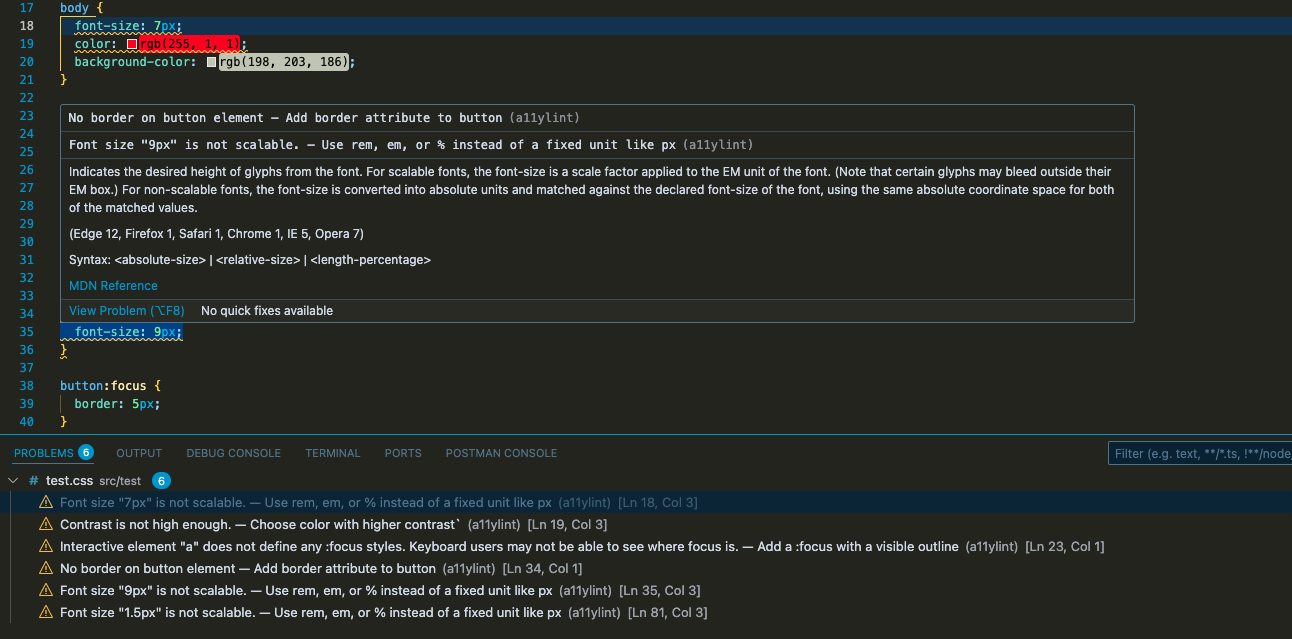Open the Ports tab
1292x639 pixels.
click(403, 453)
